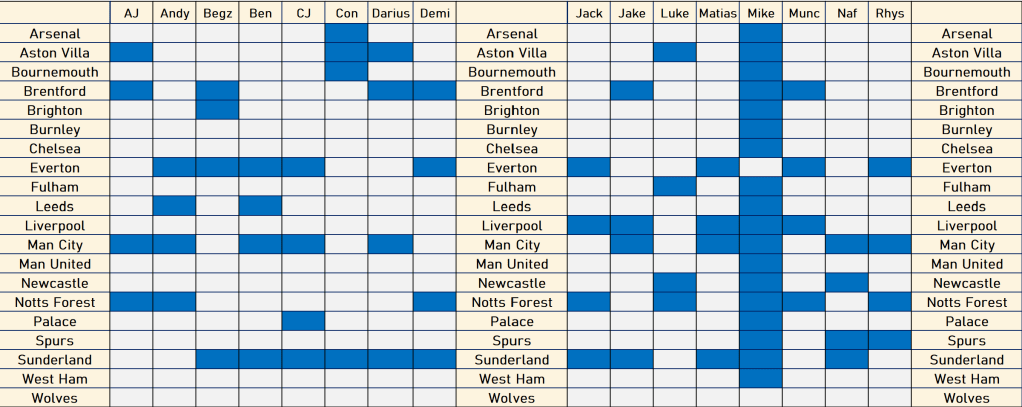Viewport: 1022px width, 407px height.
Task: Click Naf's filled Newcastle cell
Action: (x=846, y=283)
